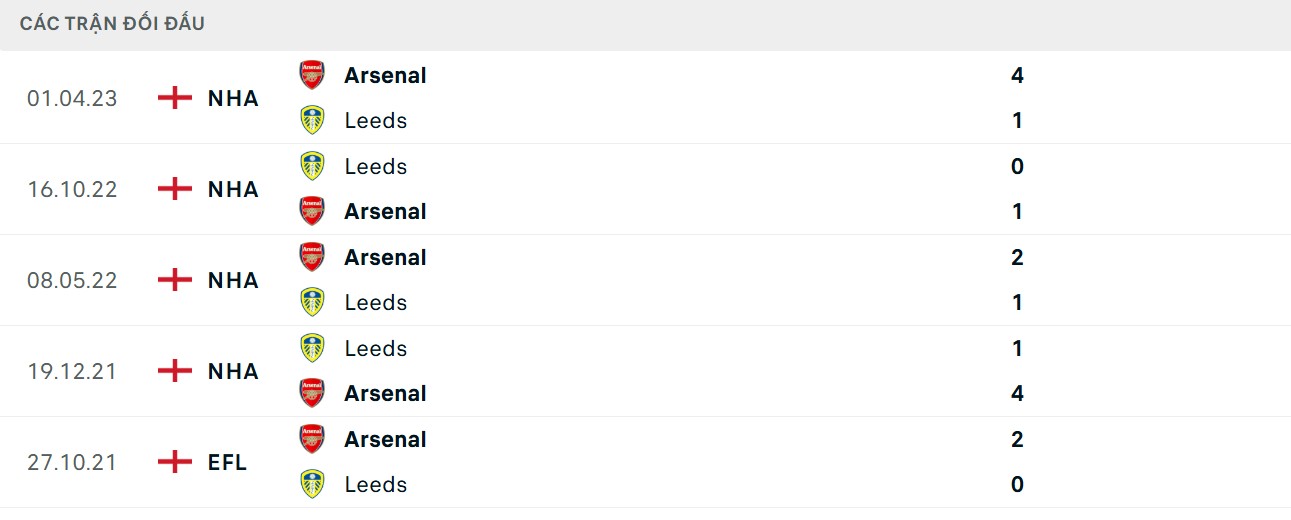This screenshot has width=1291, height=520.
Task: Click Arsenal crest in the 16.10.22 match
Action: 313,211
